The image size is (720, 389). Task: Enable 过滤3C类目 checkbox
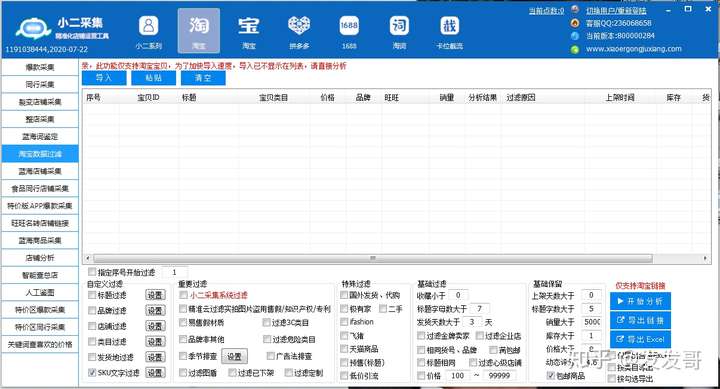click(x=266, y=322)
